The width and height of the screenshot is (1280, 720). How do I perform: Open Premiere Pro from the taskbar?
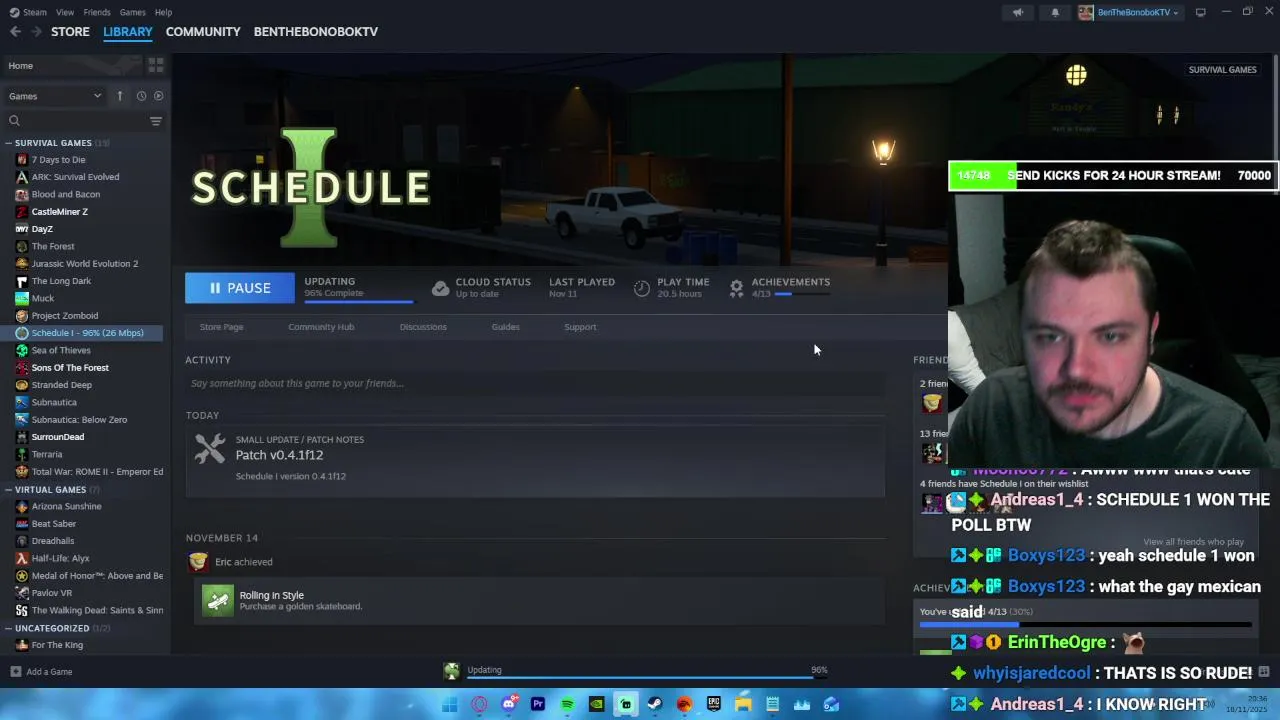538,704
